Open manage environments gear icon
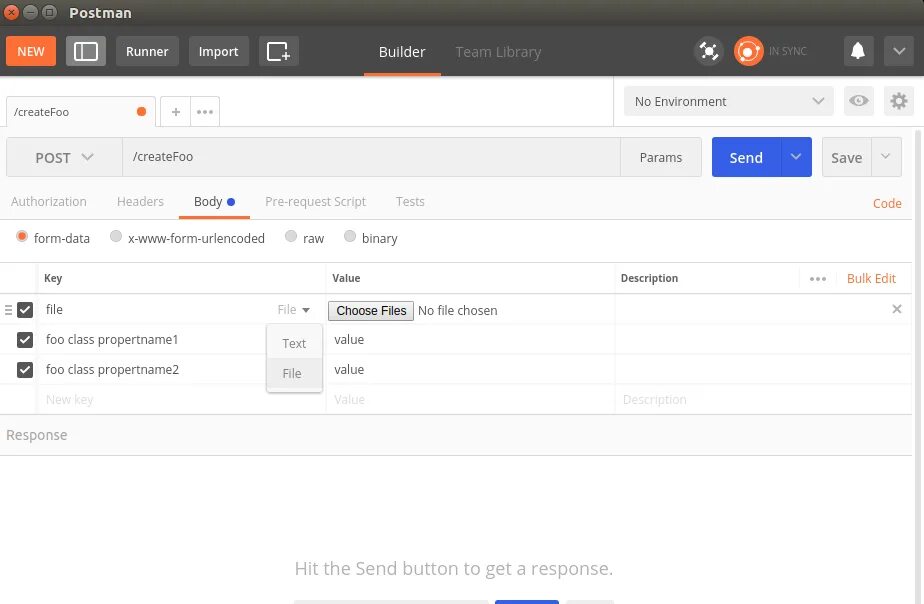Image resolution: width=924 pixels, height=604 pixels. tap(899, 101)
